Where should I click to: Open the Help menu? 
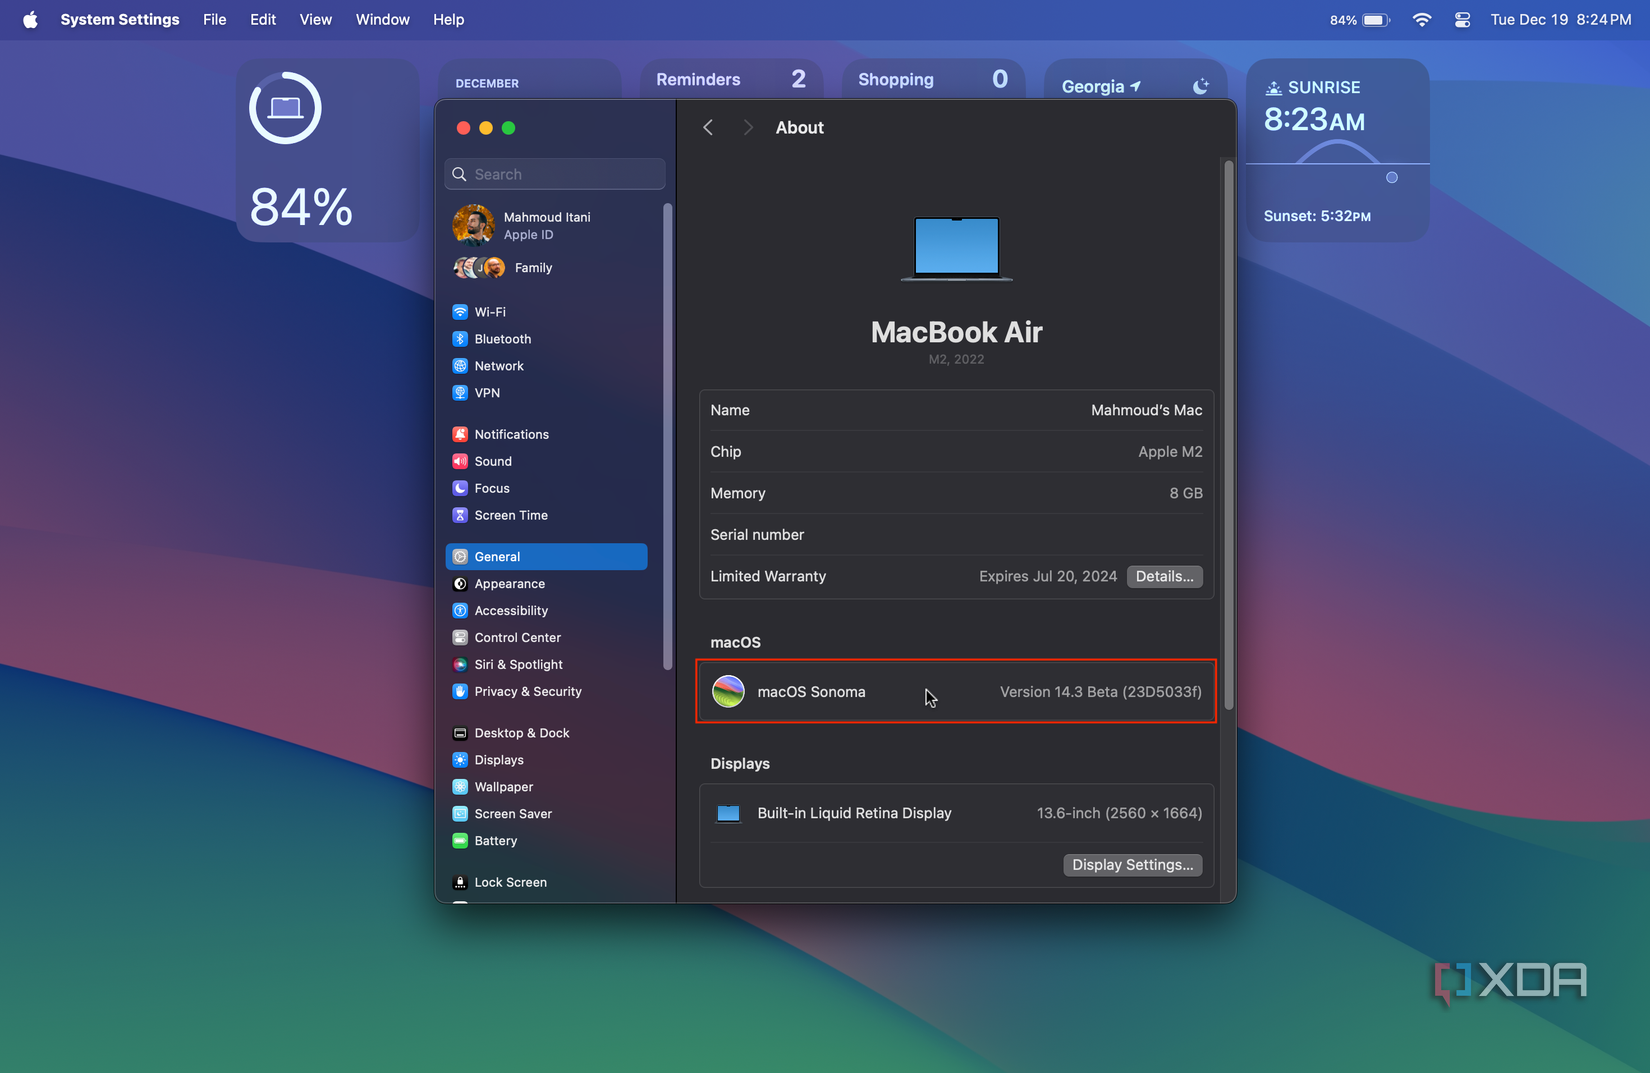click(449, 19)
